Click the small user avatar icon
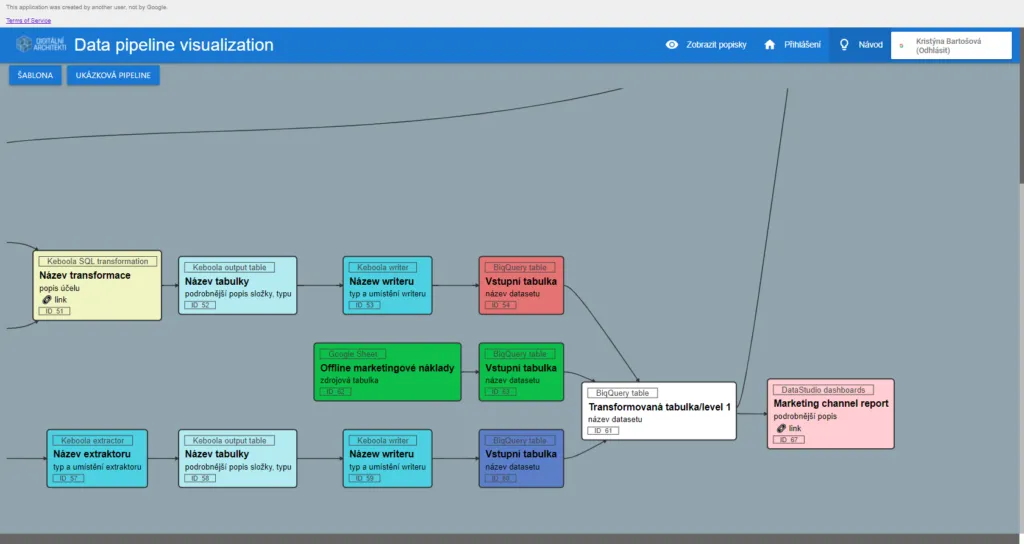This screenshot has height=544, width=1024. coord(901,46)
